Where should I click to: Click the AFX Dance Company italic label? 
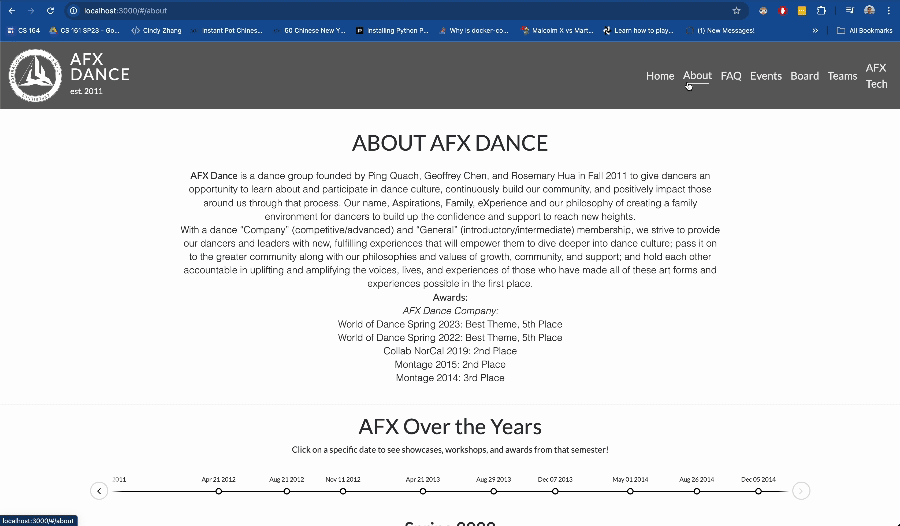click(450, 311)
